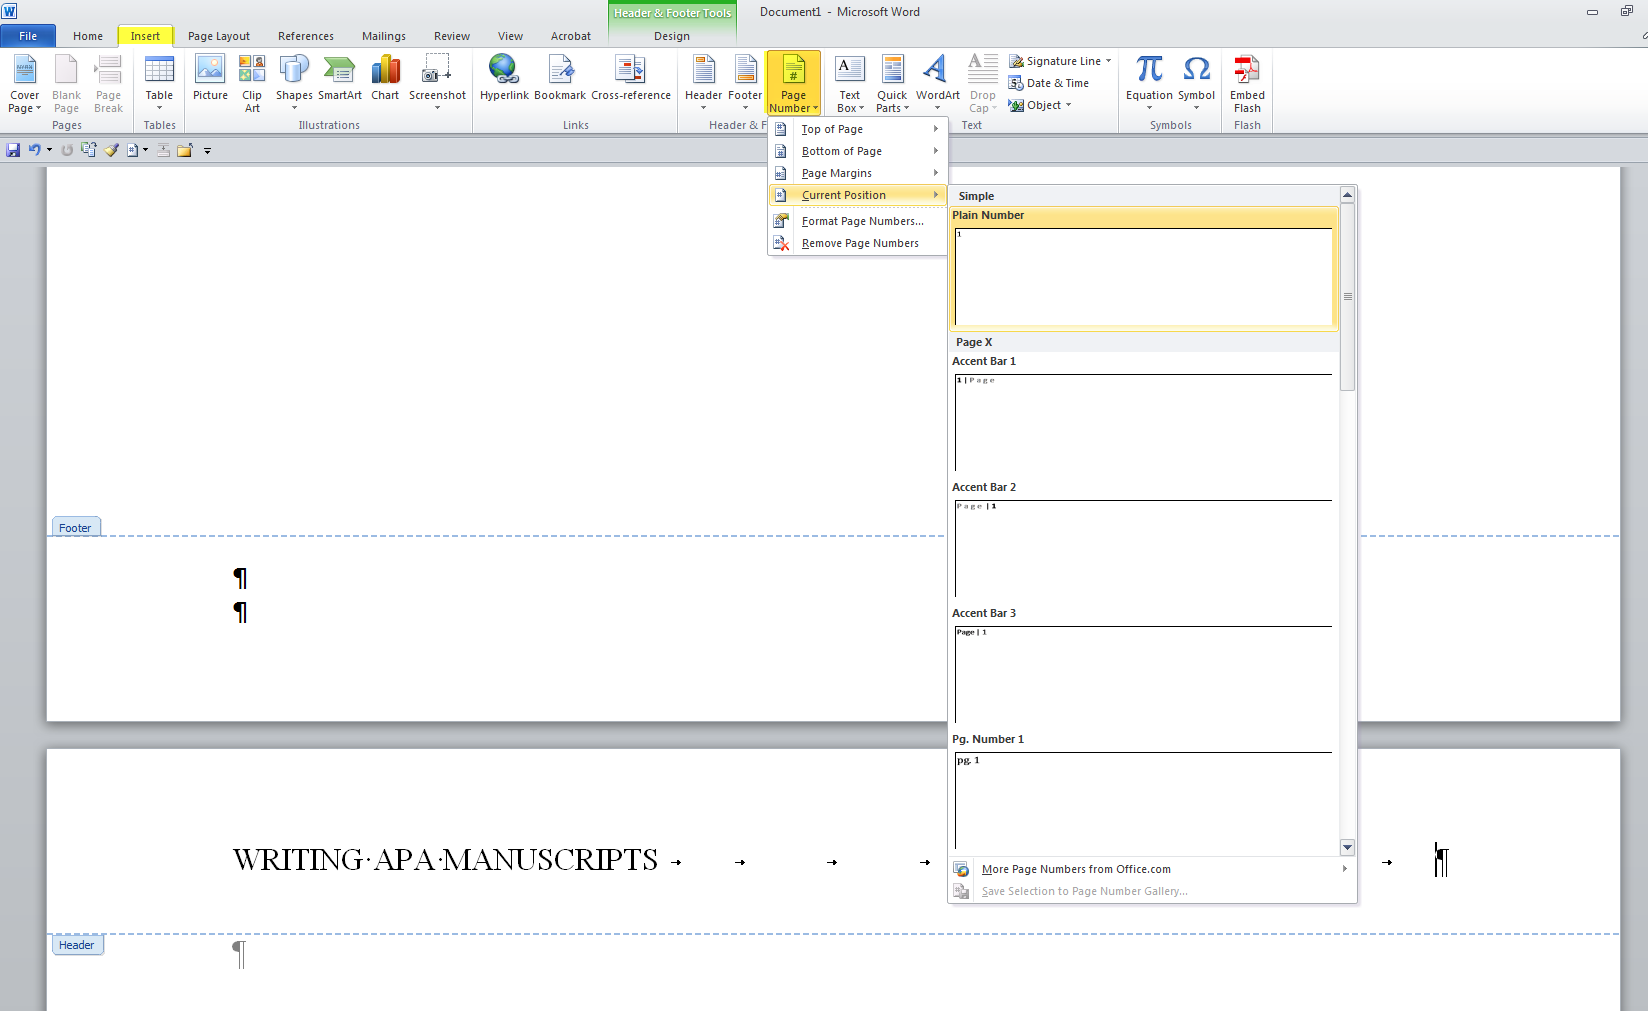Expand the Object dropdown arrow
The width and height of the screenshot is (1648, 1011).
point(1068,105)
